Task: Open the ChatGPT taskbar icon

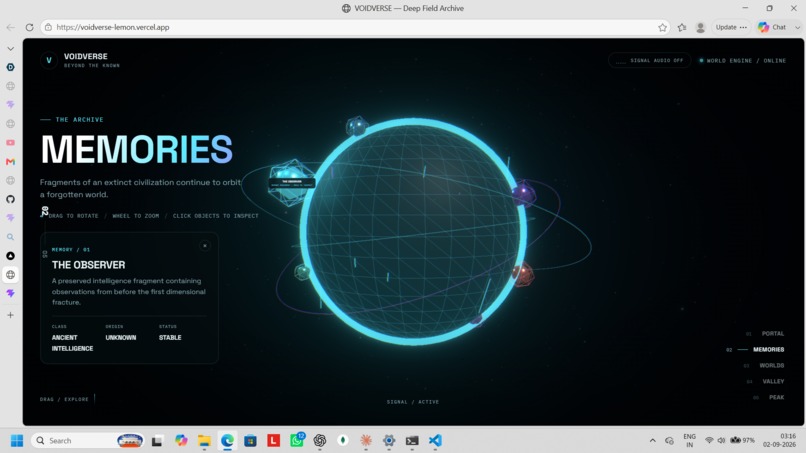Action: 320,441
